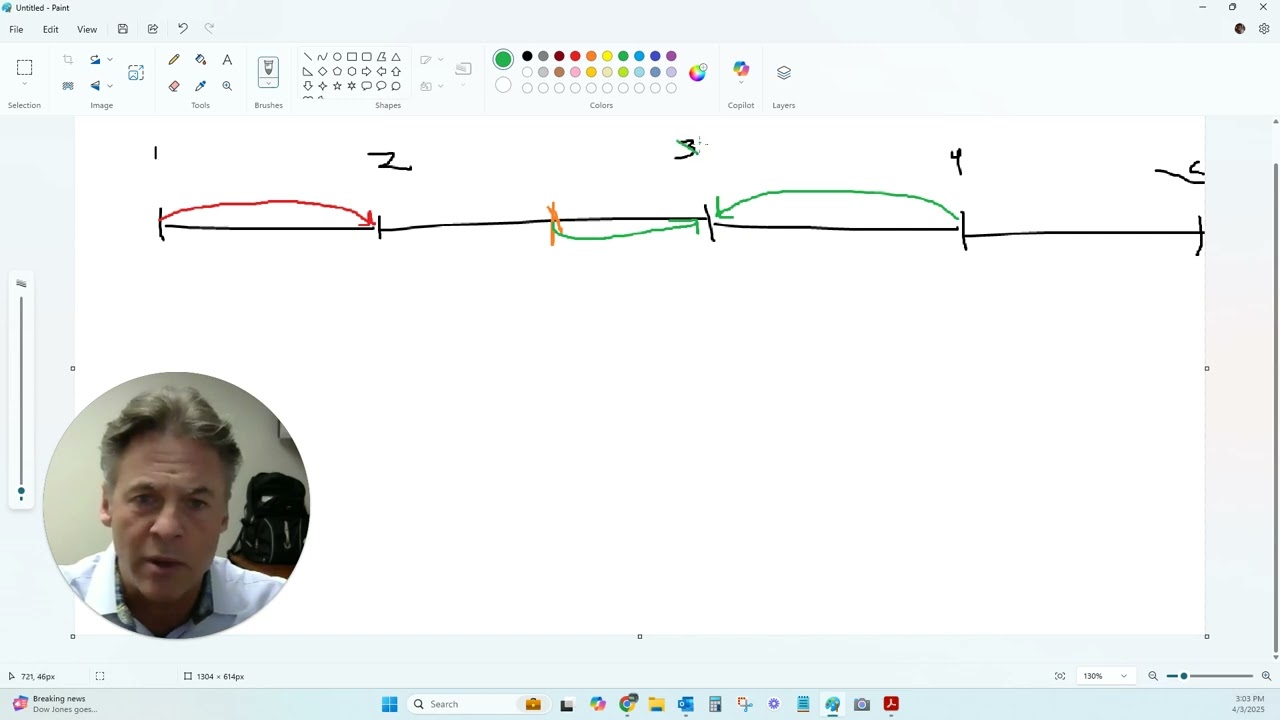Image resolution: width=1280 pixels, height=720 pixels.
Task: Click the brush size slider handle
Action: coord(21,491)
